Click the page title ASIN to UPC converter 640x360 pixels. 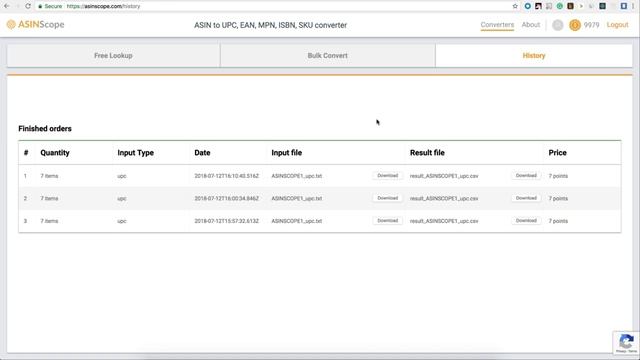[x=270, y=25]
